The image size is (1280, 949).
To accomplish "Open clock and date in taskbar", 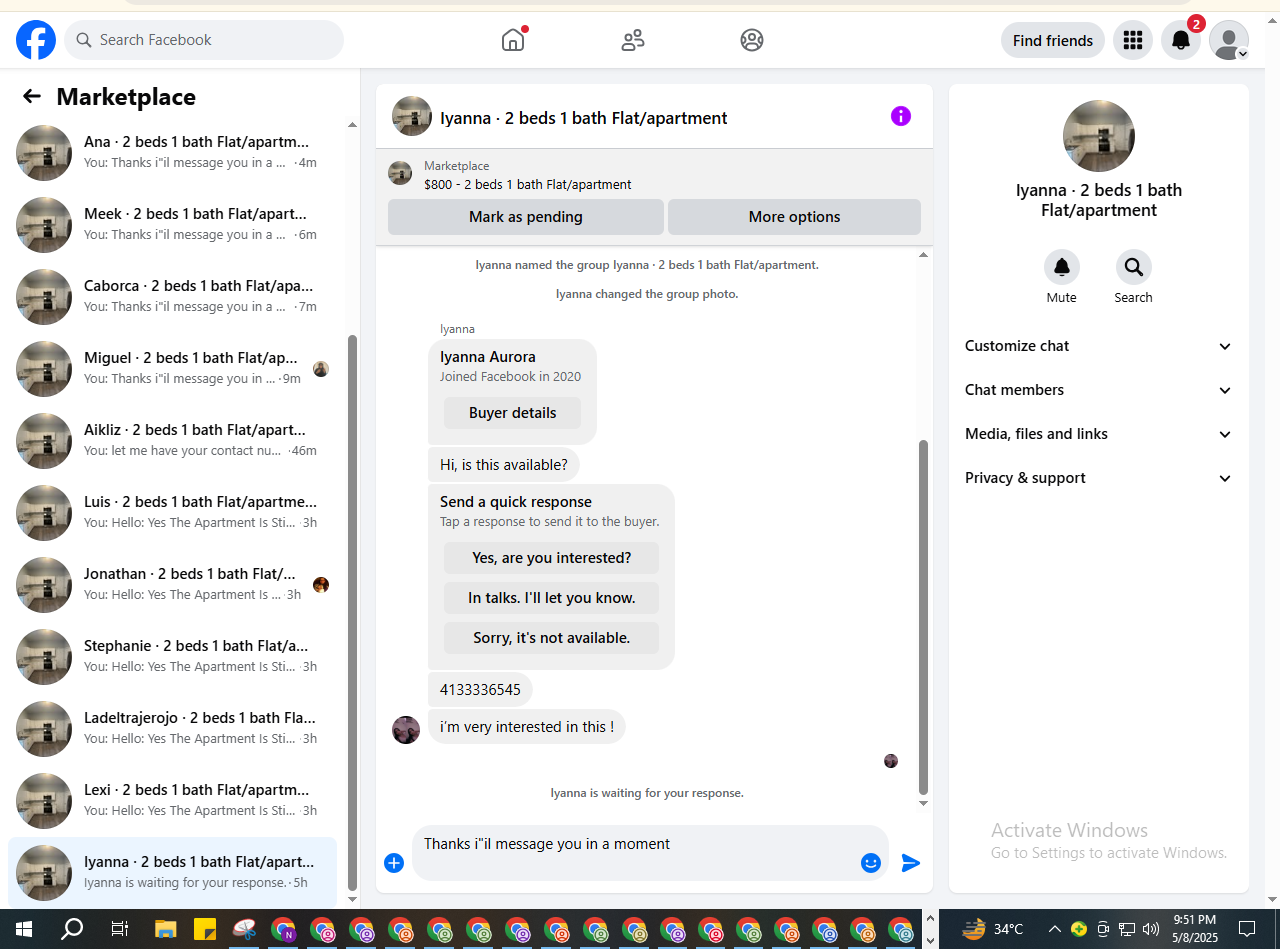I will coord(1194,929).
